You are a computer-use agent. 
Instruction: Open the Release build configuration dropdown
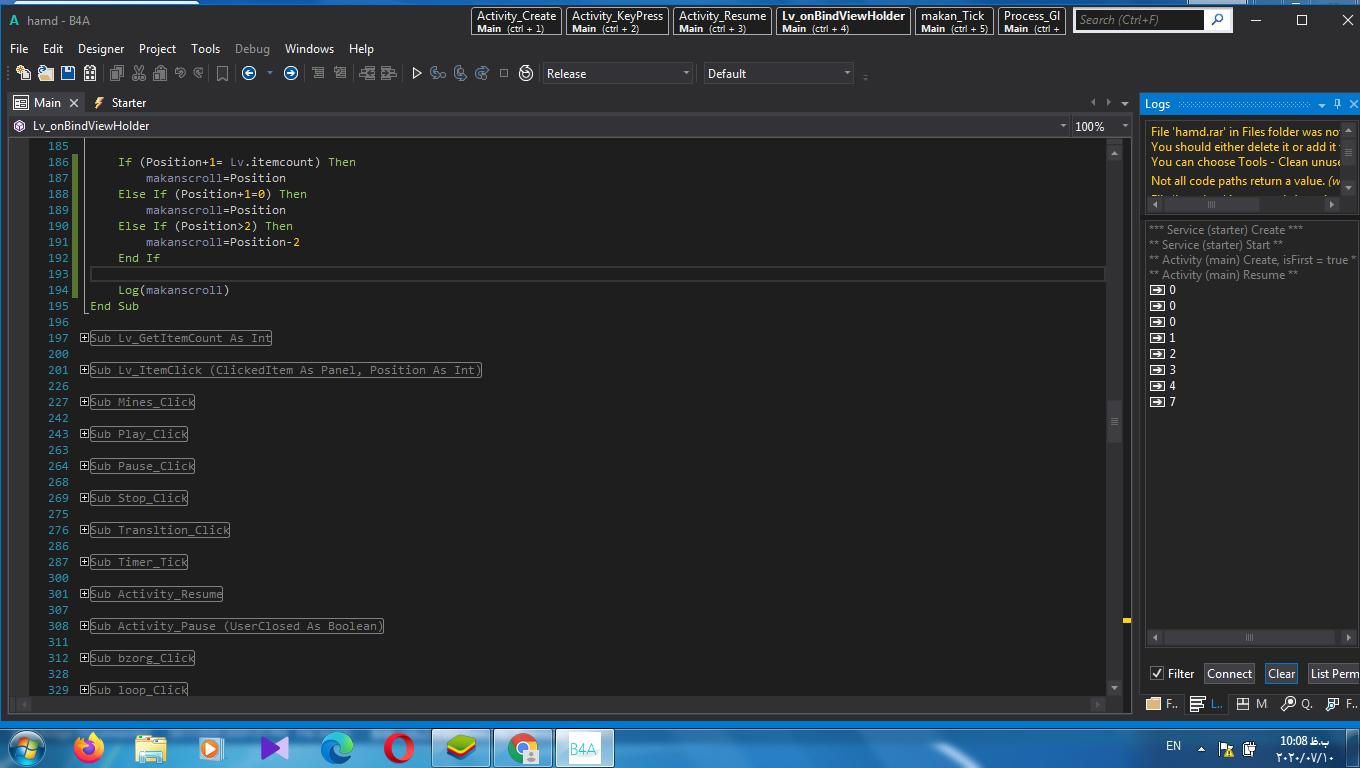(x=618, y=73)
